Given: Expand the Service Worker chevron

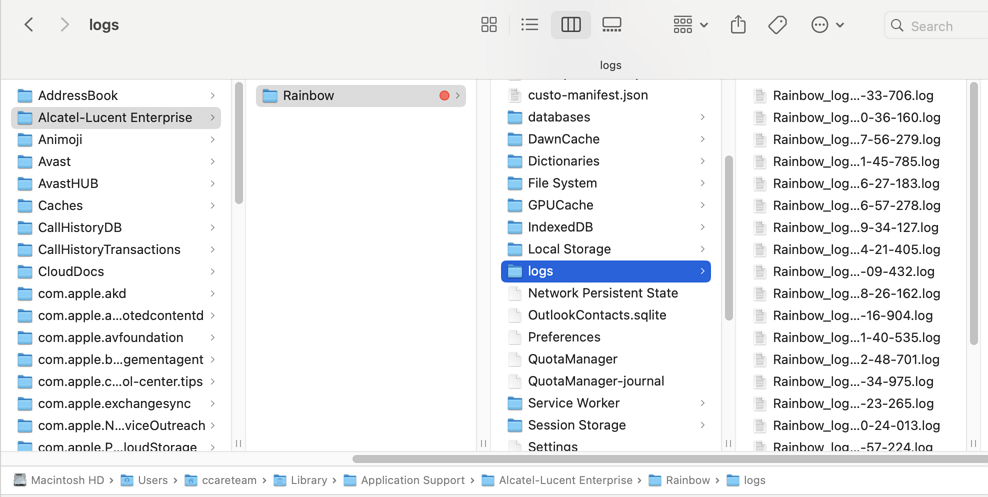Looking at the screenshot, I should pyautogui.click(x=702, y=403).
